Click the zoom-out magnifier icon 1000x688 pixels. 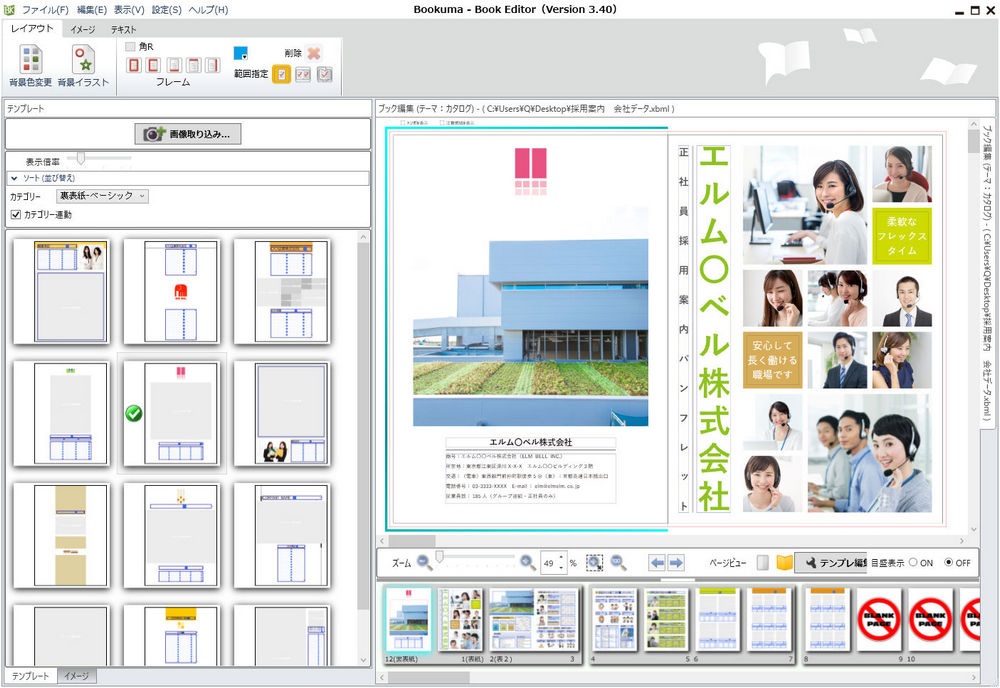(425, 563)
